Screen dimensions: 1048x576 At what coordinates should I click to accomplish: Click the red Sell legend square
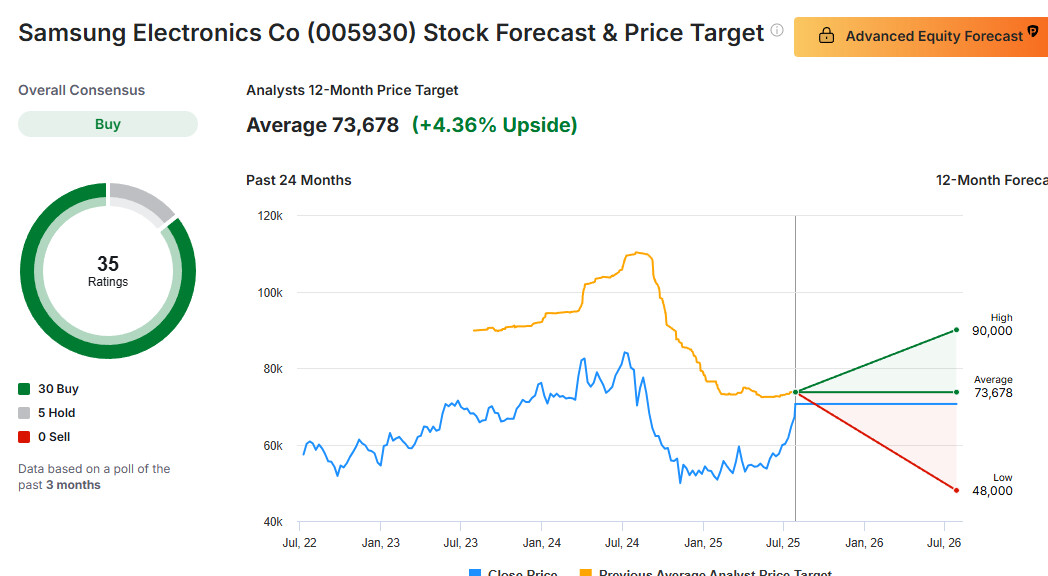(x=24, y=437)
